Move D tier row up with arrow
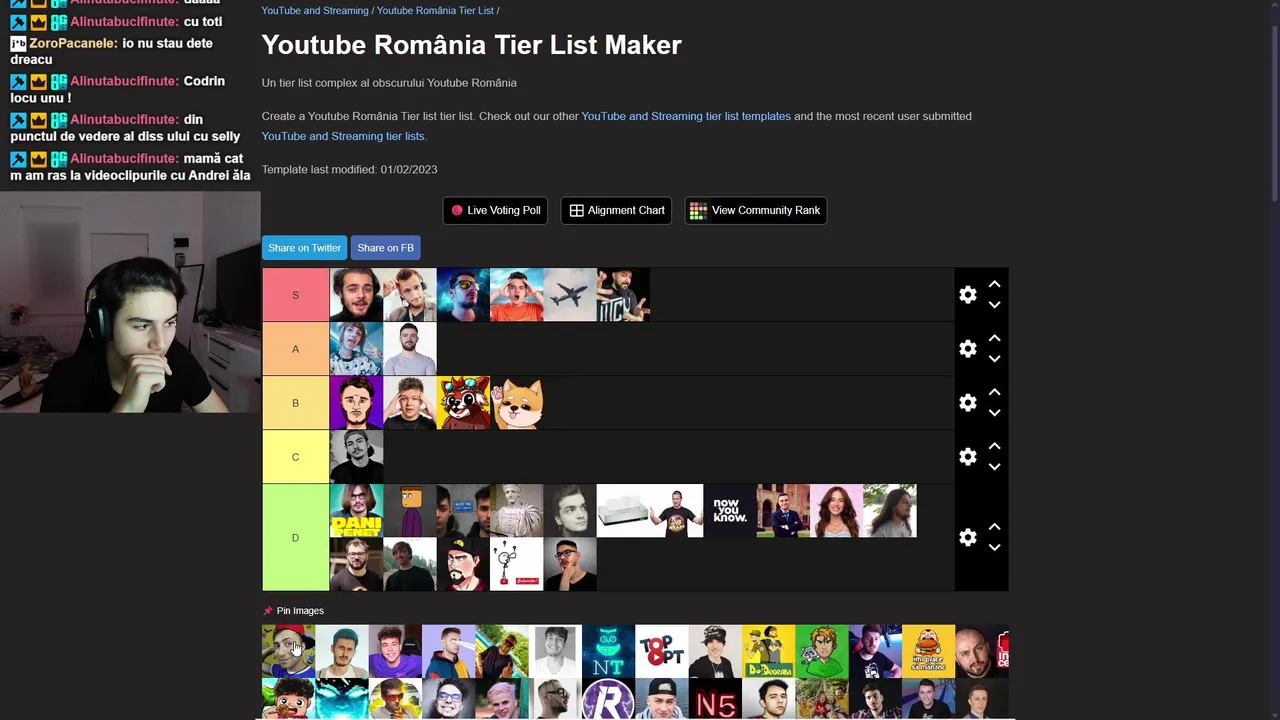The width and height of the screenshot is (1280, 720). click(994, 527)
